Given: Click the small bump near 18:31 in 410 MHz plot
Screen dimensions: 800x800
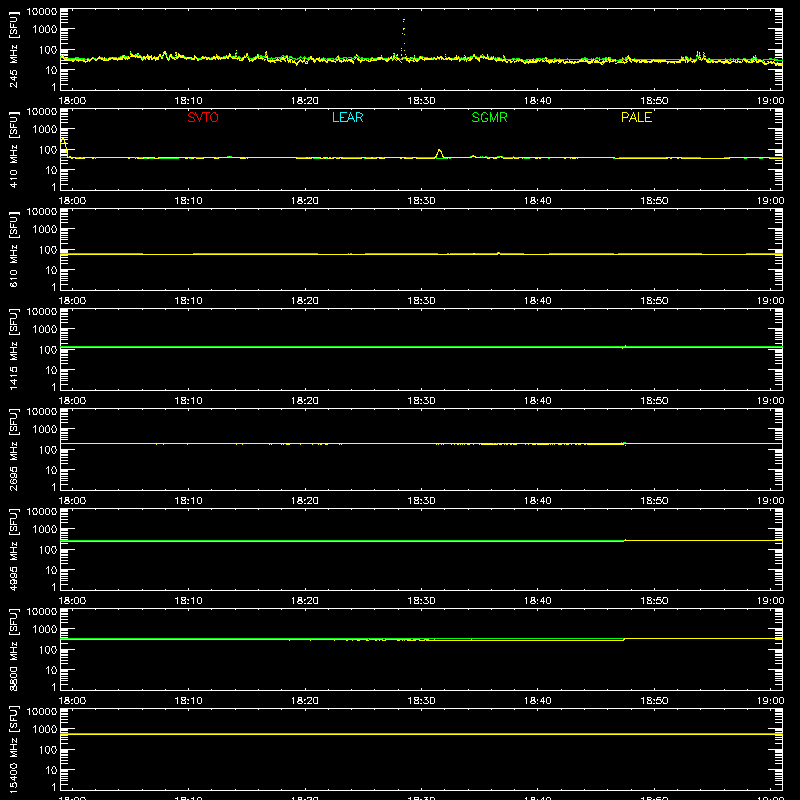Looking at the screenshot, I should tap(439, 153).
